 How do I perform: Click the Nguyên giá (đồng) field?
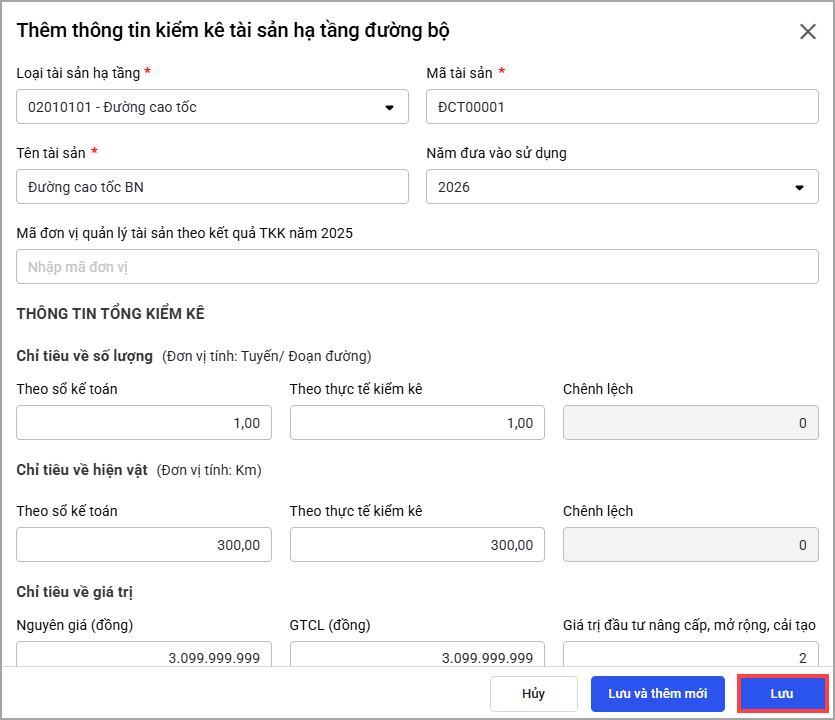(144, 656)
